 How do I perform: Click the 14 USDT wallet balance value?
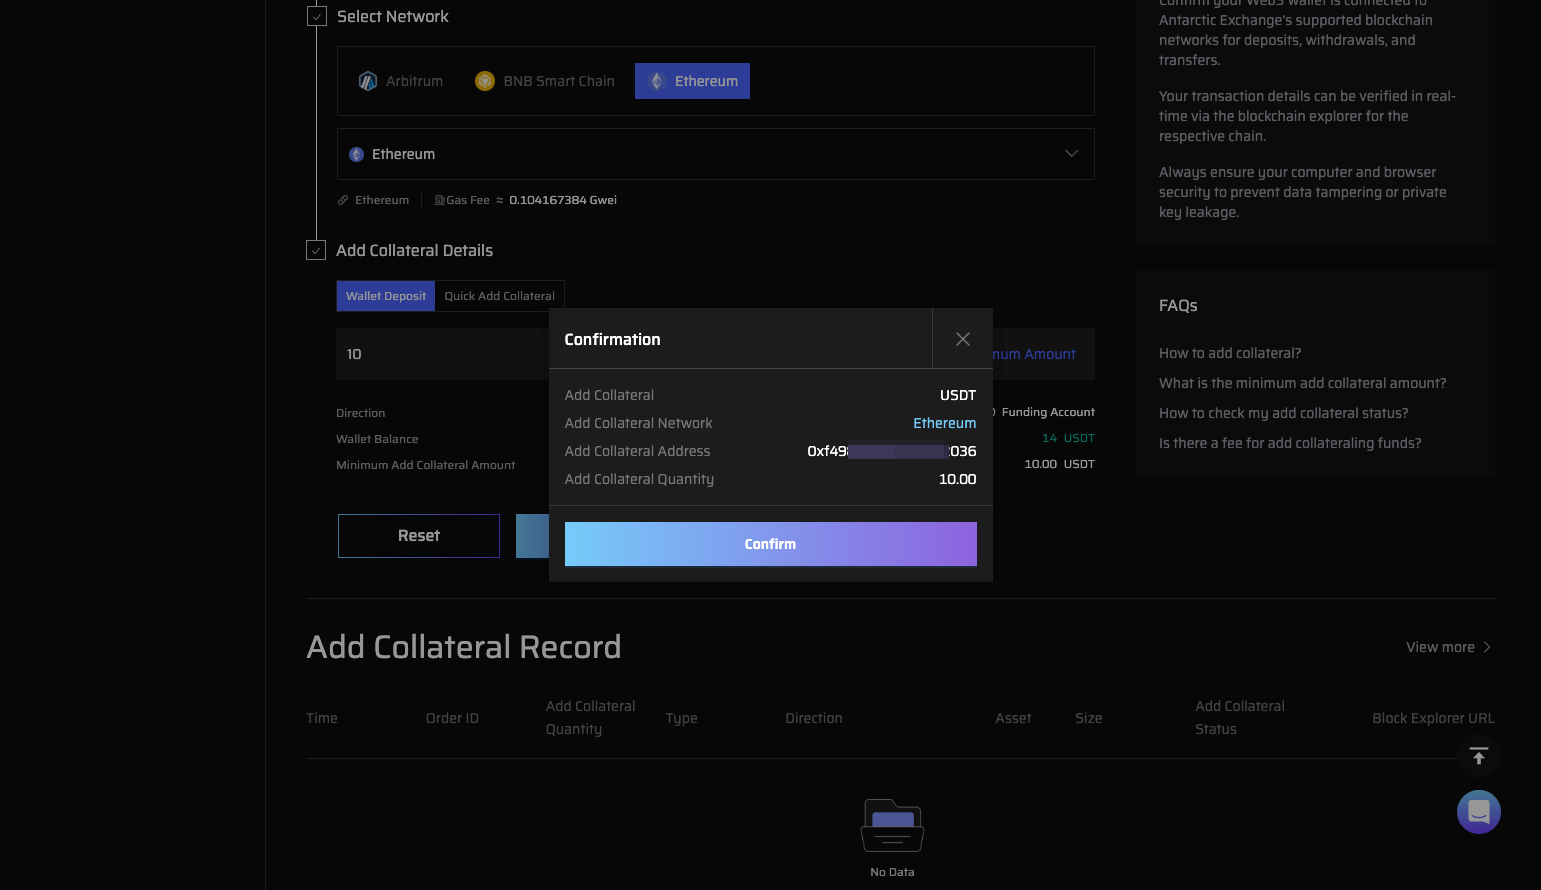click(1068, 438)
